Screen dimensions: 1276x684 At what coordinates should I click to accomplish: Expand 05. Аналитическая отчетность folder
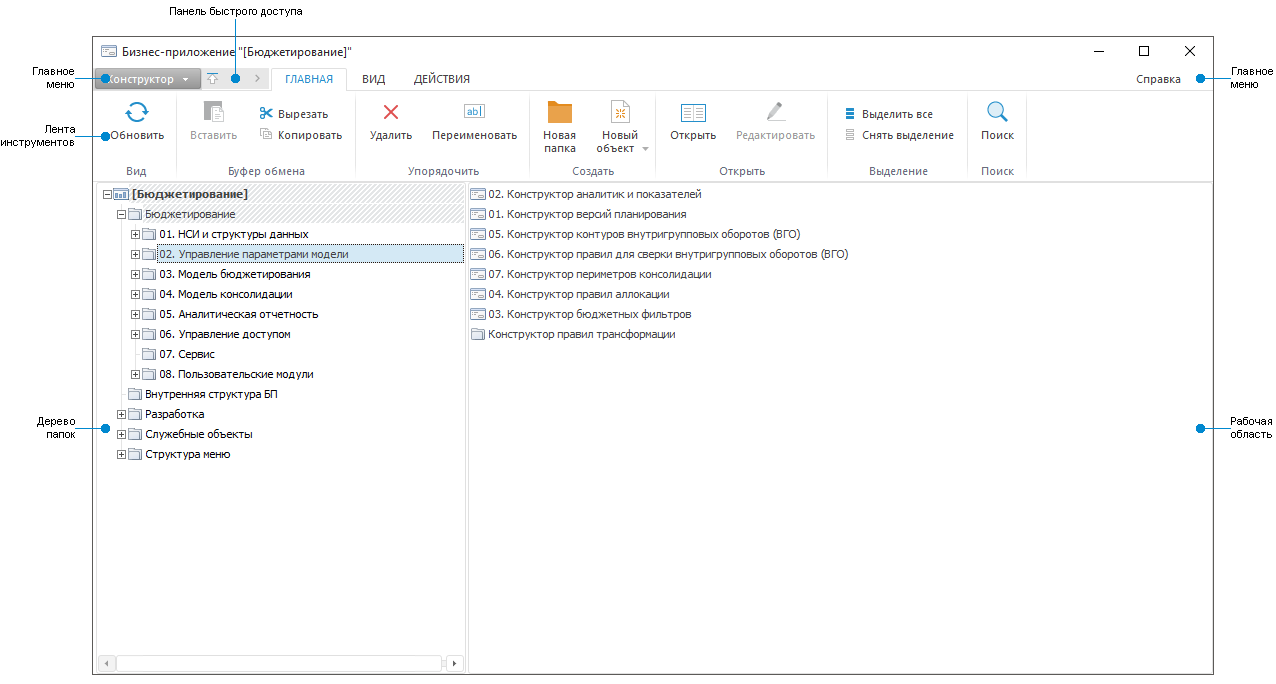[135, 314]
